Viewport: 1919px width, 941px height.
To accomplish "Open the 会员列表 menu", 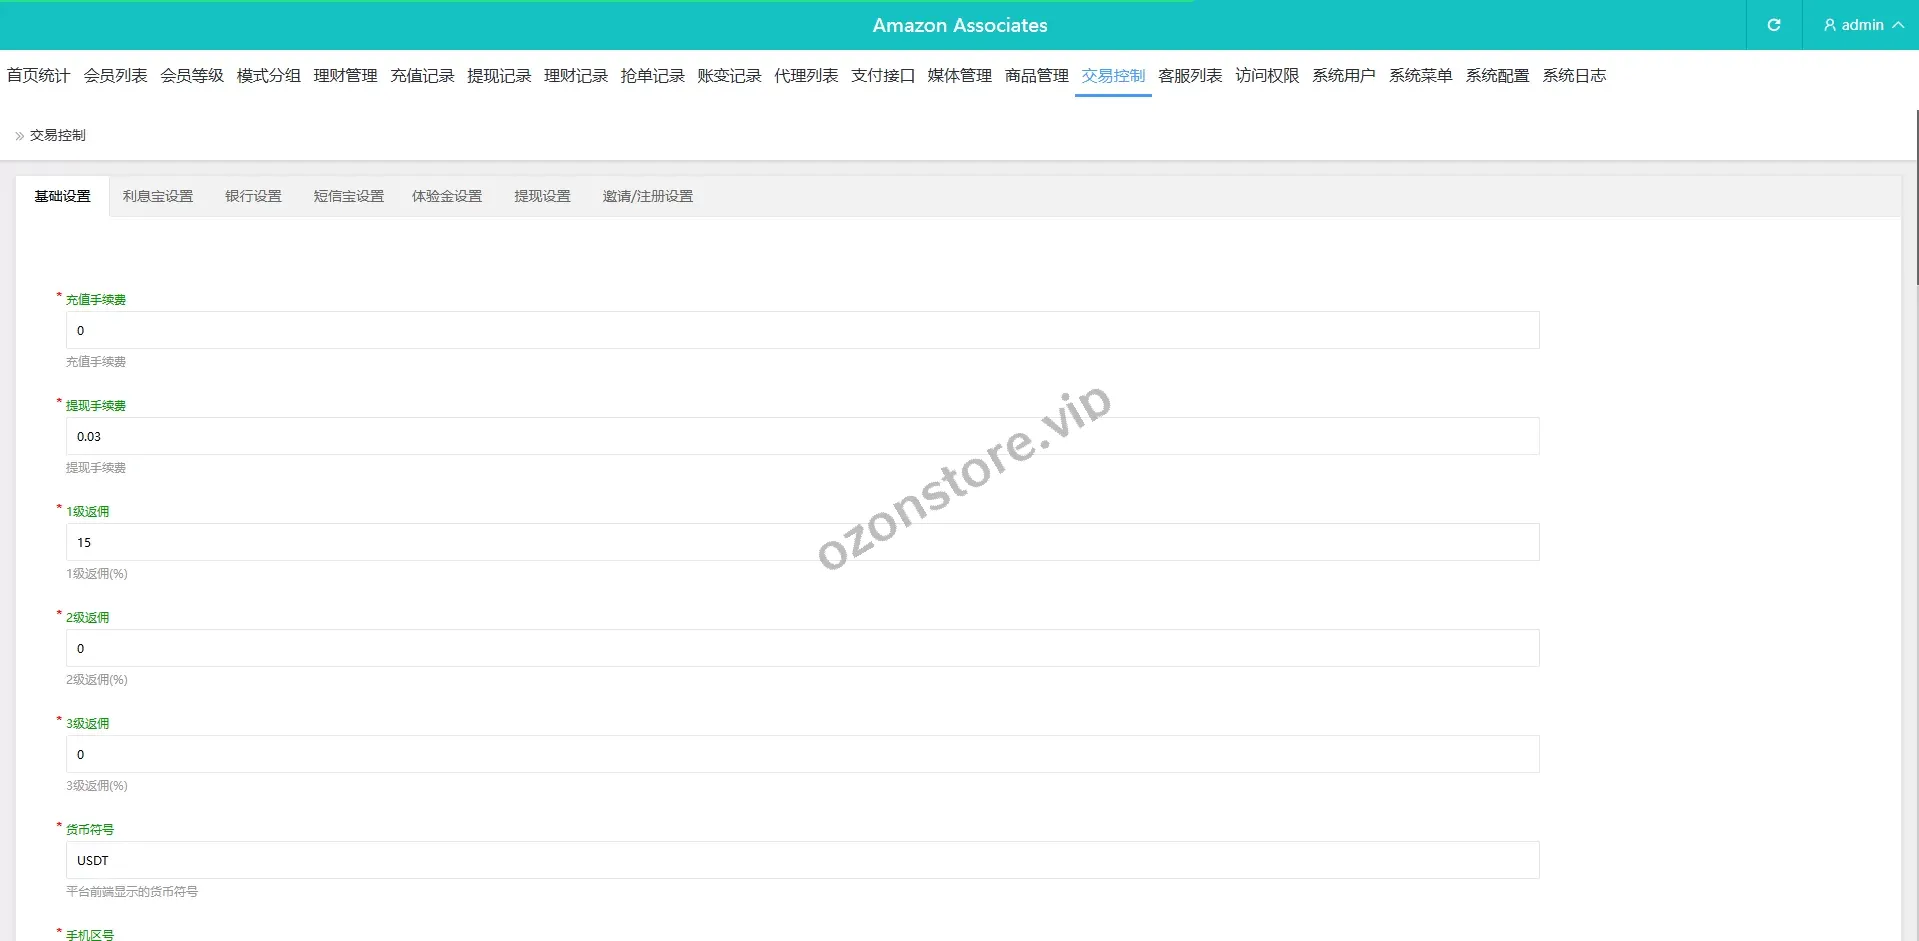I will coord(115,76).
